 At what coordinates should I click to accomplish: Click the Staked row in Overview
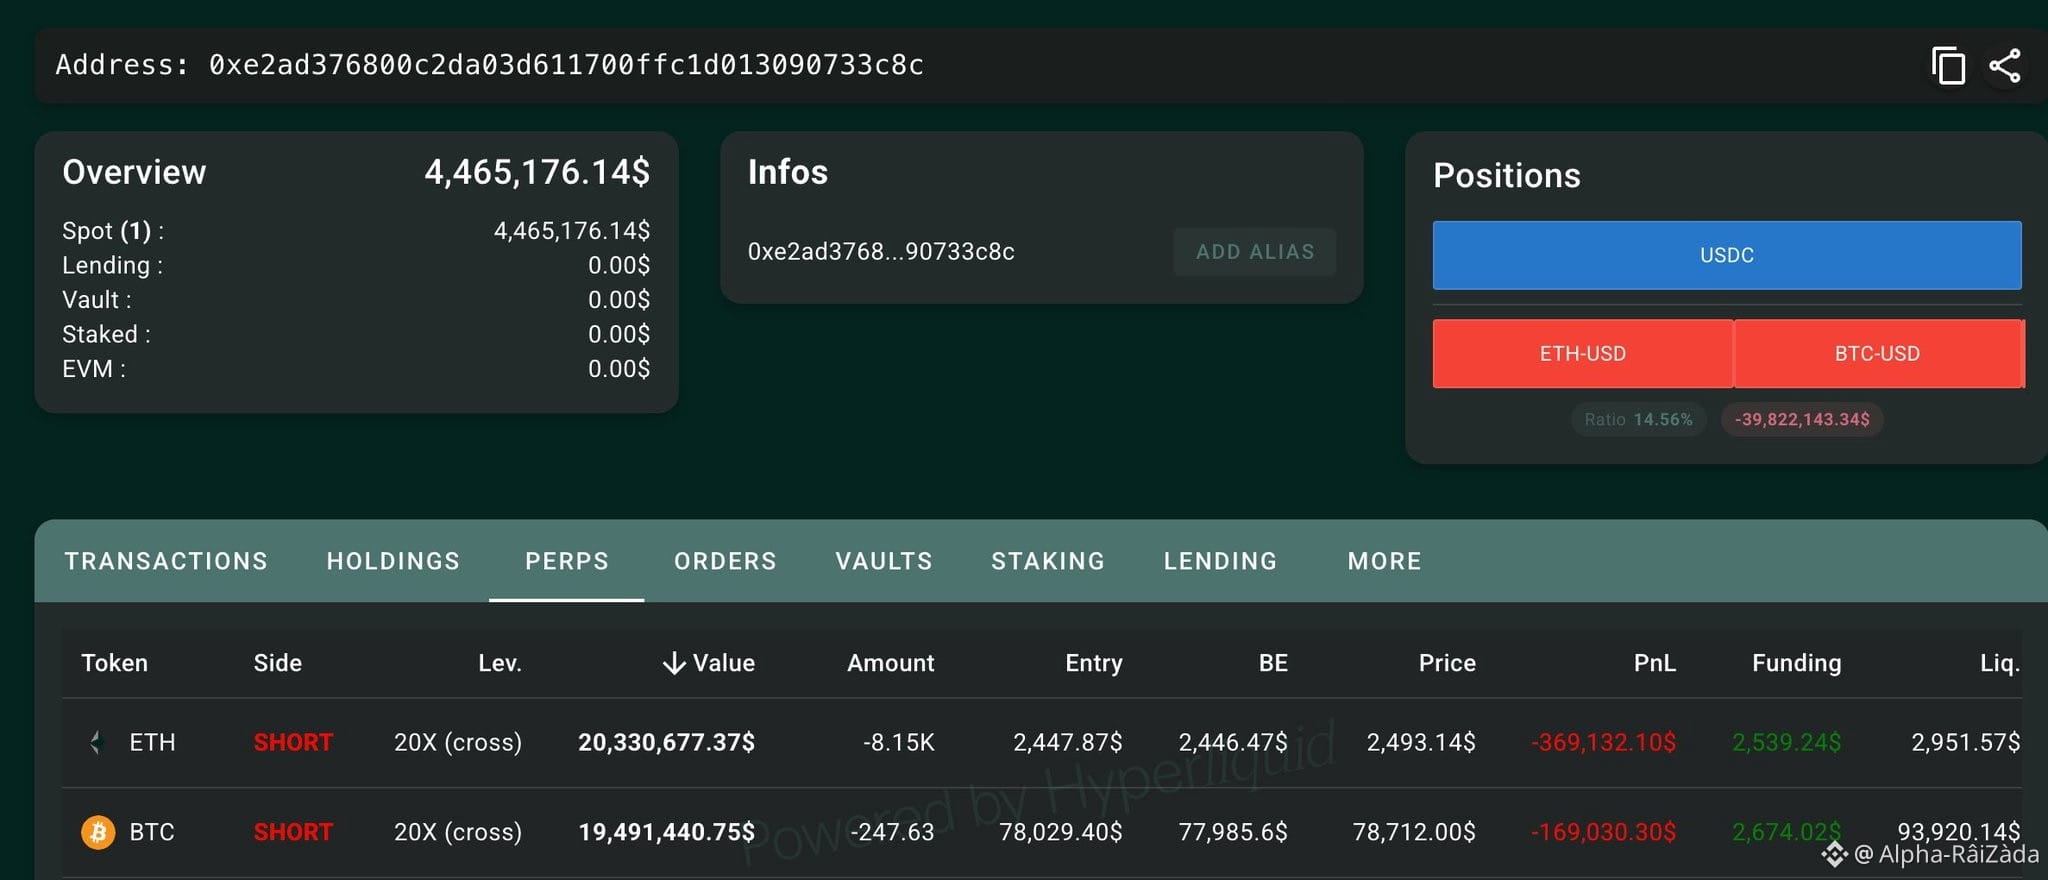pos(356,334)
